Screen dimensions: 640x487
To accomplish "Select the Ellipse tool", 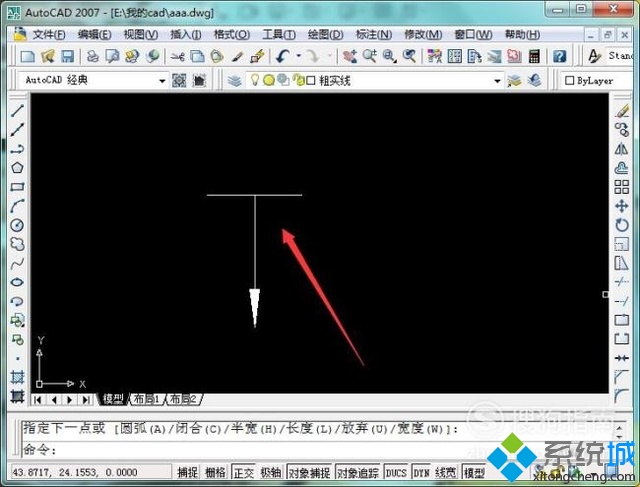I will 17,282.
